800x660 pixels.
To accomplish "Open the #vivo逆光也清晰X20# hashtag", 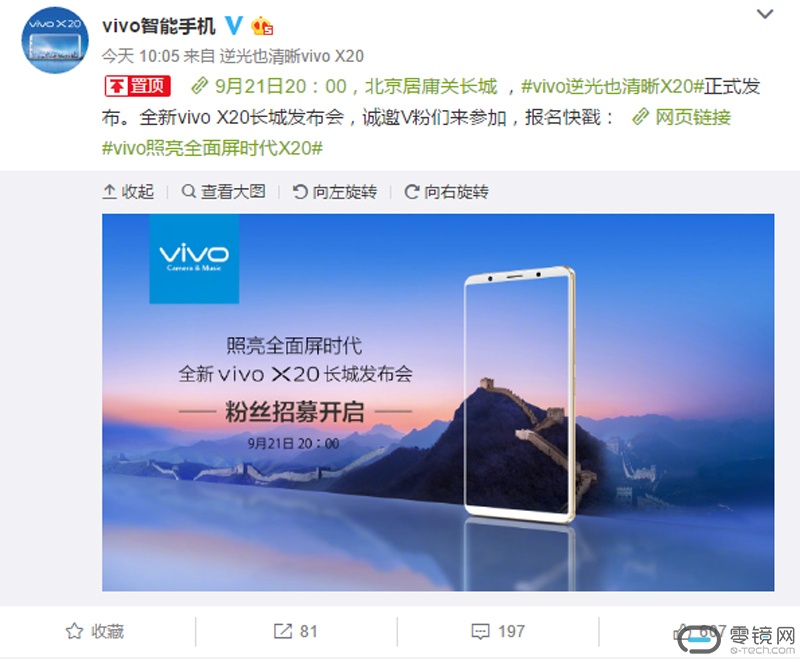I will click(612, 86).
